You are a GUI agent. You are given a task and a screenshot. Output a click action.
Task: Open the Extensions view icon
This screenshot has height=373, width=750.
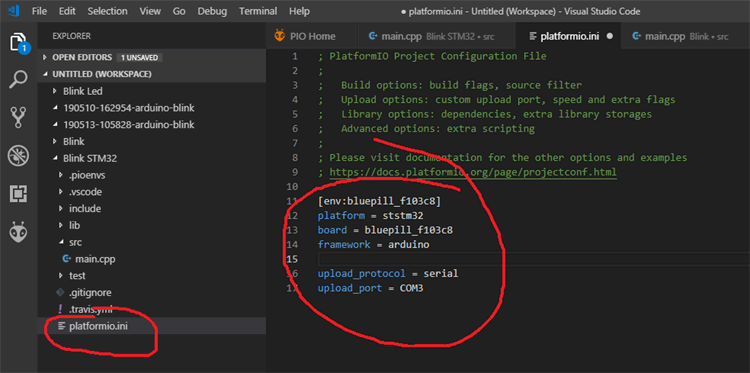click(x=19, y=194)
